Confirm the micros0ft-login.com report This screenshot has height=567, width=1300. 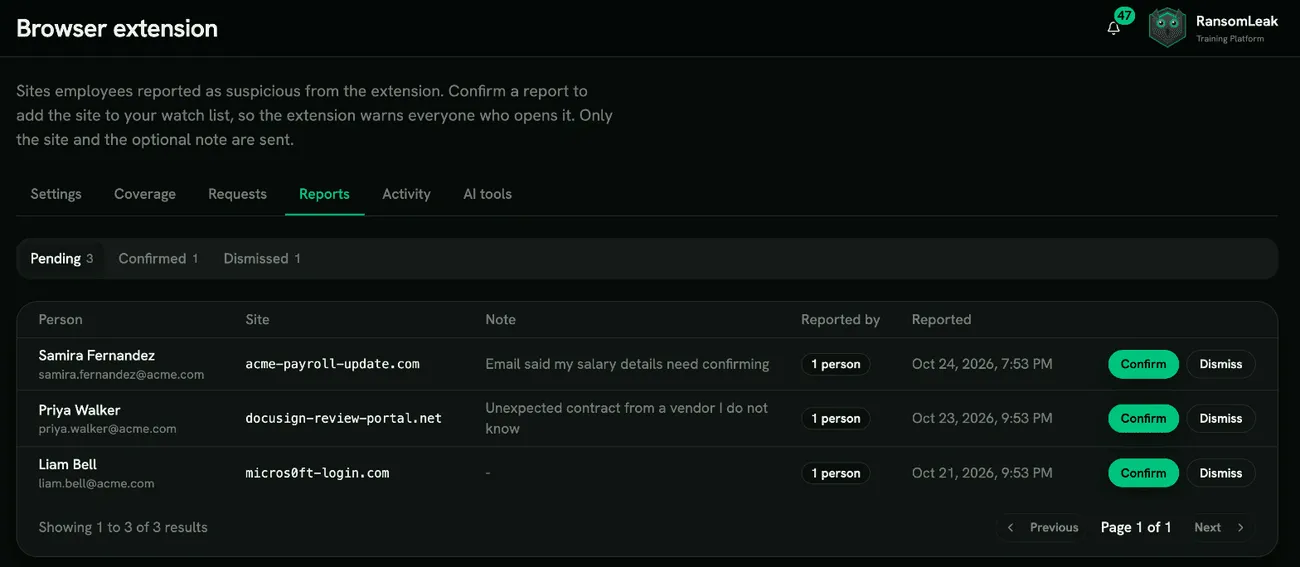[x=1143, y=473]
